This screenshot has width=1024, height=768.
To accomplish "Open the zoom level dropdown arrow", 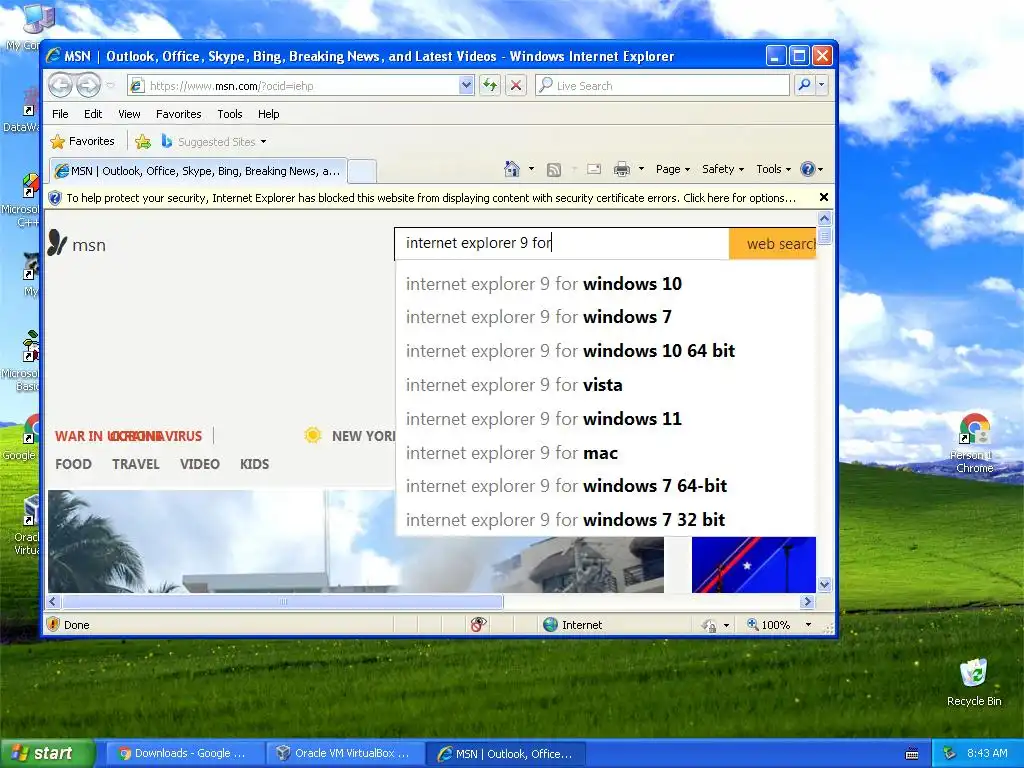I will pyautogui.click(x=808, y=625).
